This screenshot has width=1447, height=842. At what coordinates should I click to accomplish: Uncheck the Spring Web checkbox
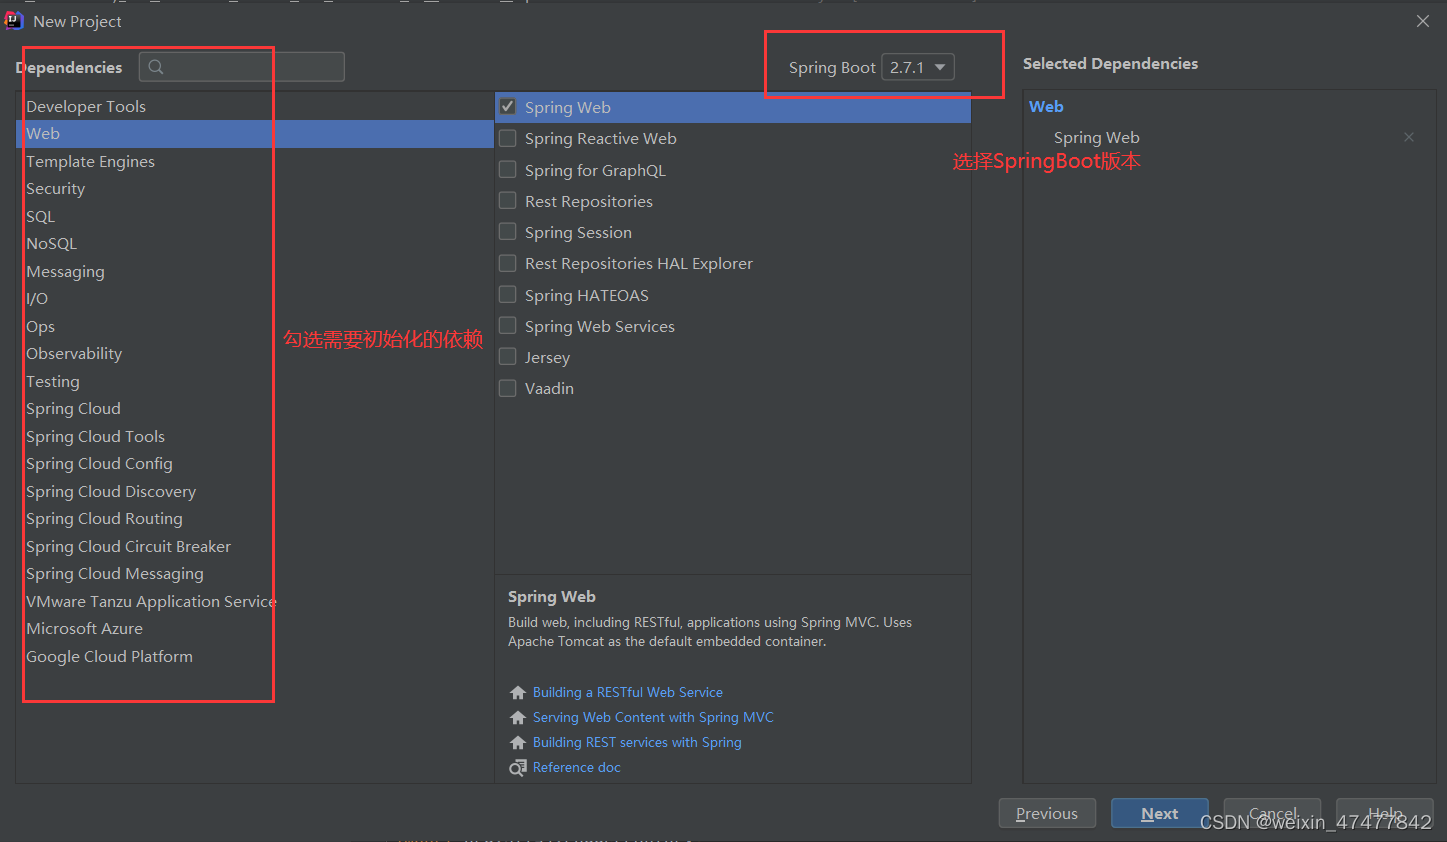point(508,107)
